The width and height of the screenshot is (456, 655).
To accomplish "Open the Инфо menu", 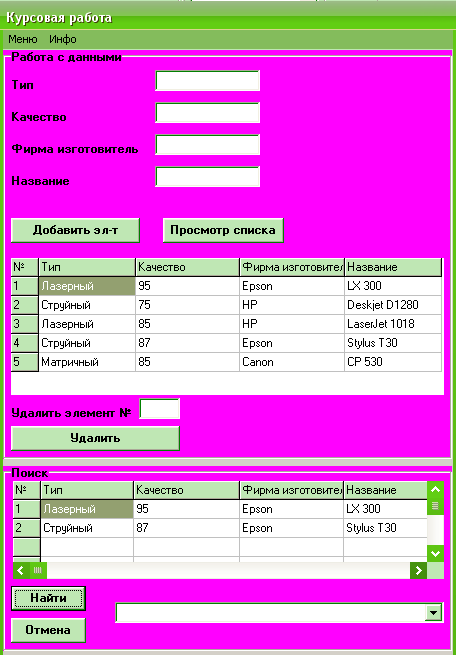I will pyautogui.click(x=63, y=40).
